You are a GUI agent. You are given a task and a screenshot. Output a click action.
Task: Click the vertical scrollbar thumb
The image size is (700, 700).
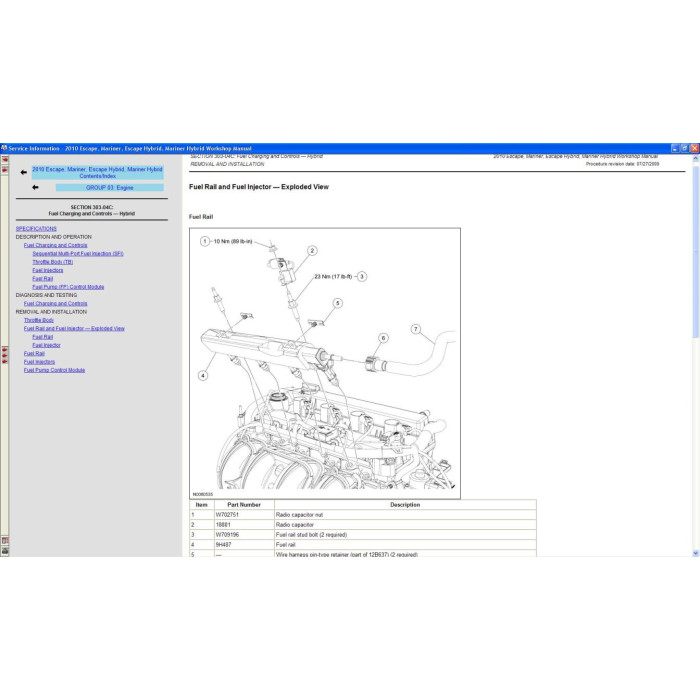coord(696,250)
